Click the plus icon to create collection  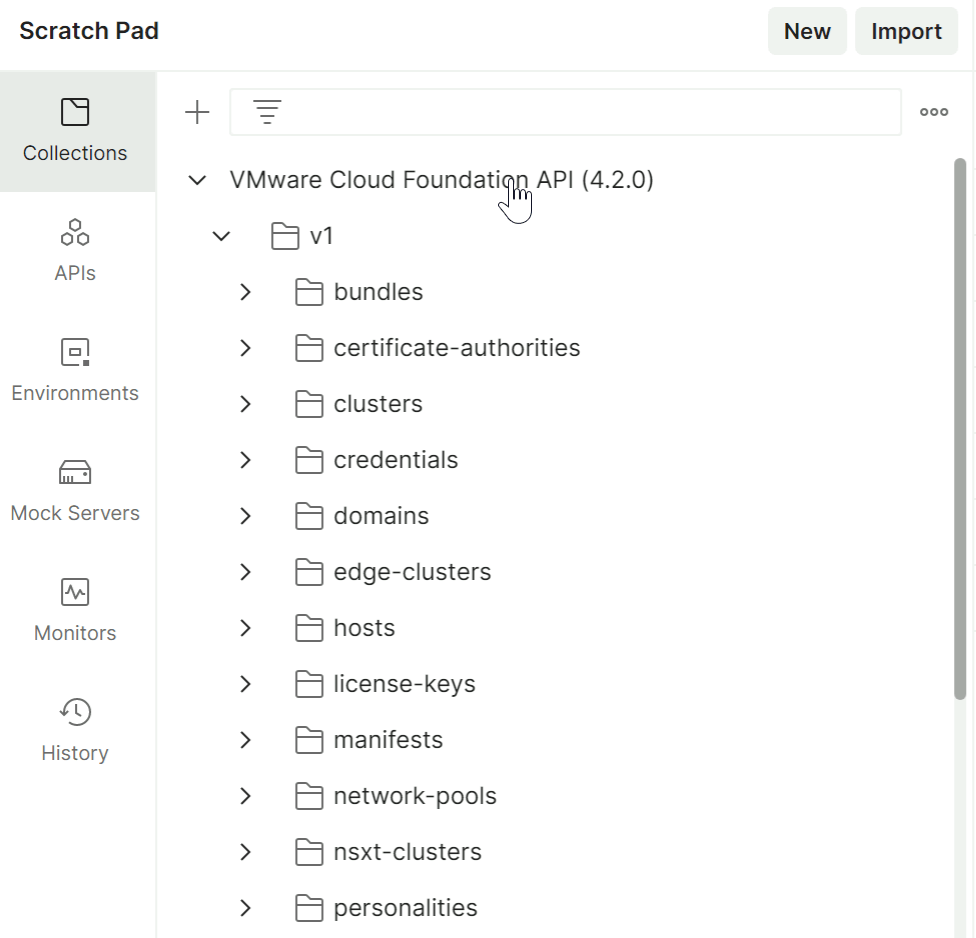tap(198, 112)
